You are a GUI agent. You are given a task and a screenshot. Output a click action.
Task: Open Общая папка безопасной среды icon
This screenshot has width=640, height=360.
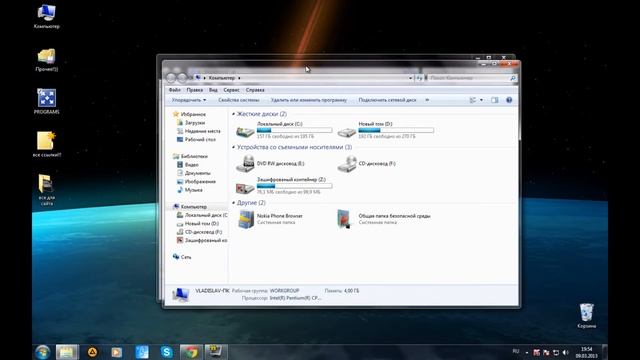point(344,219)
